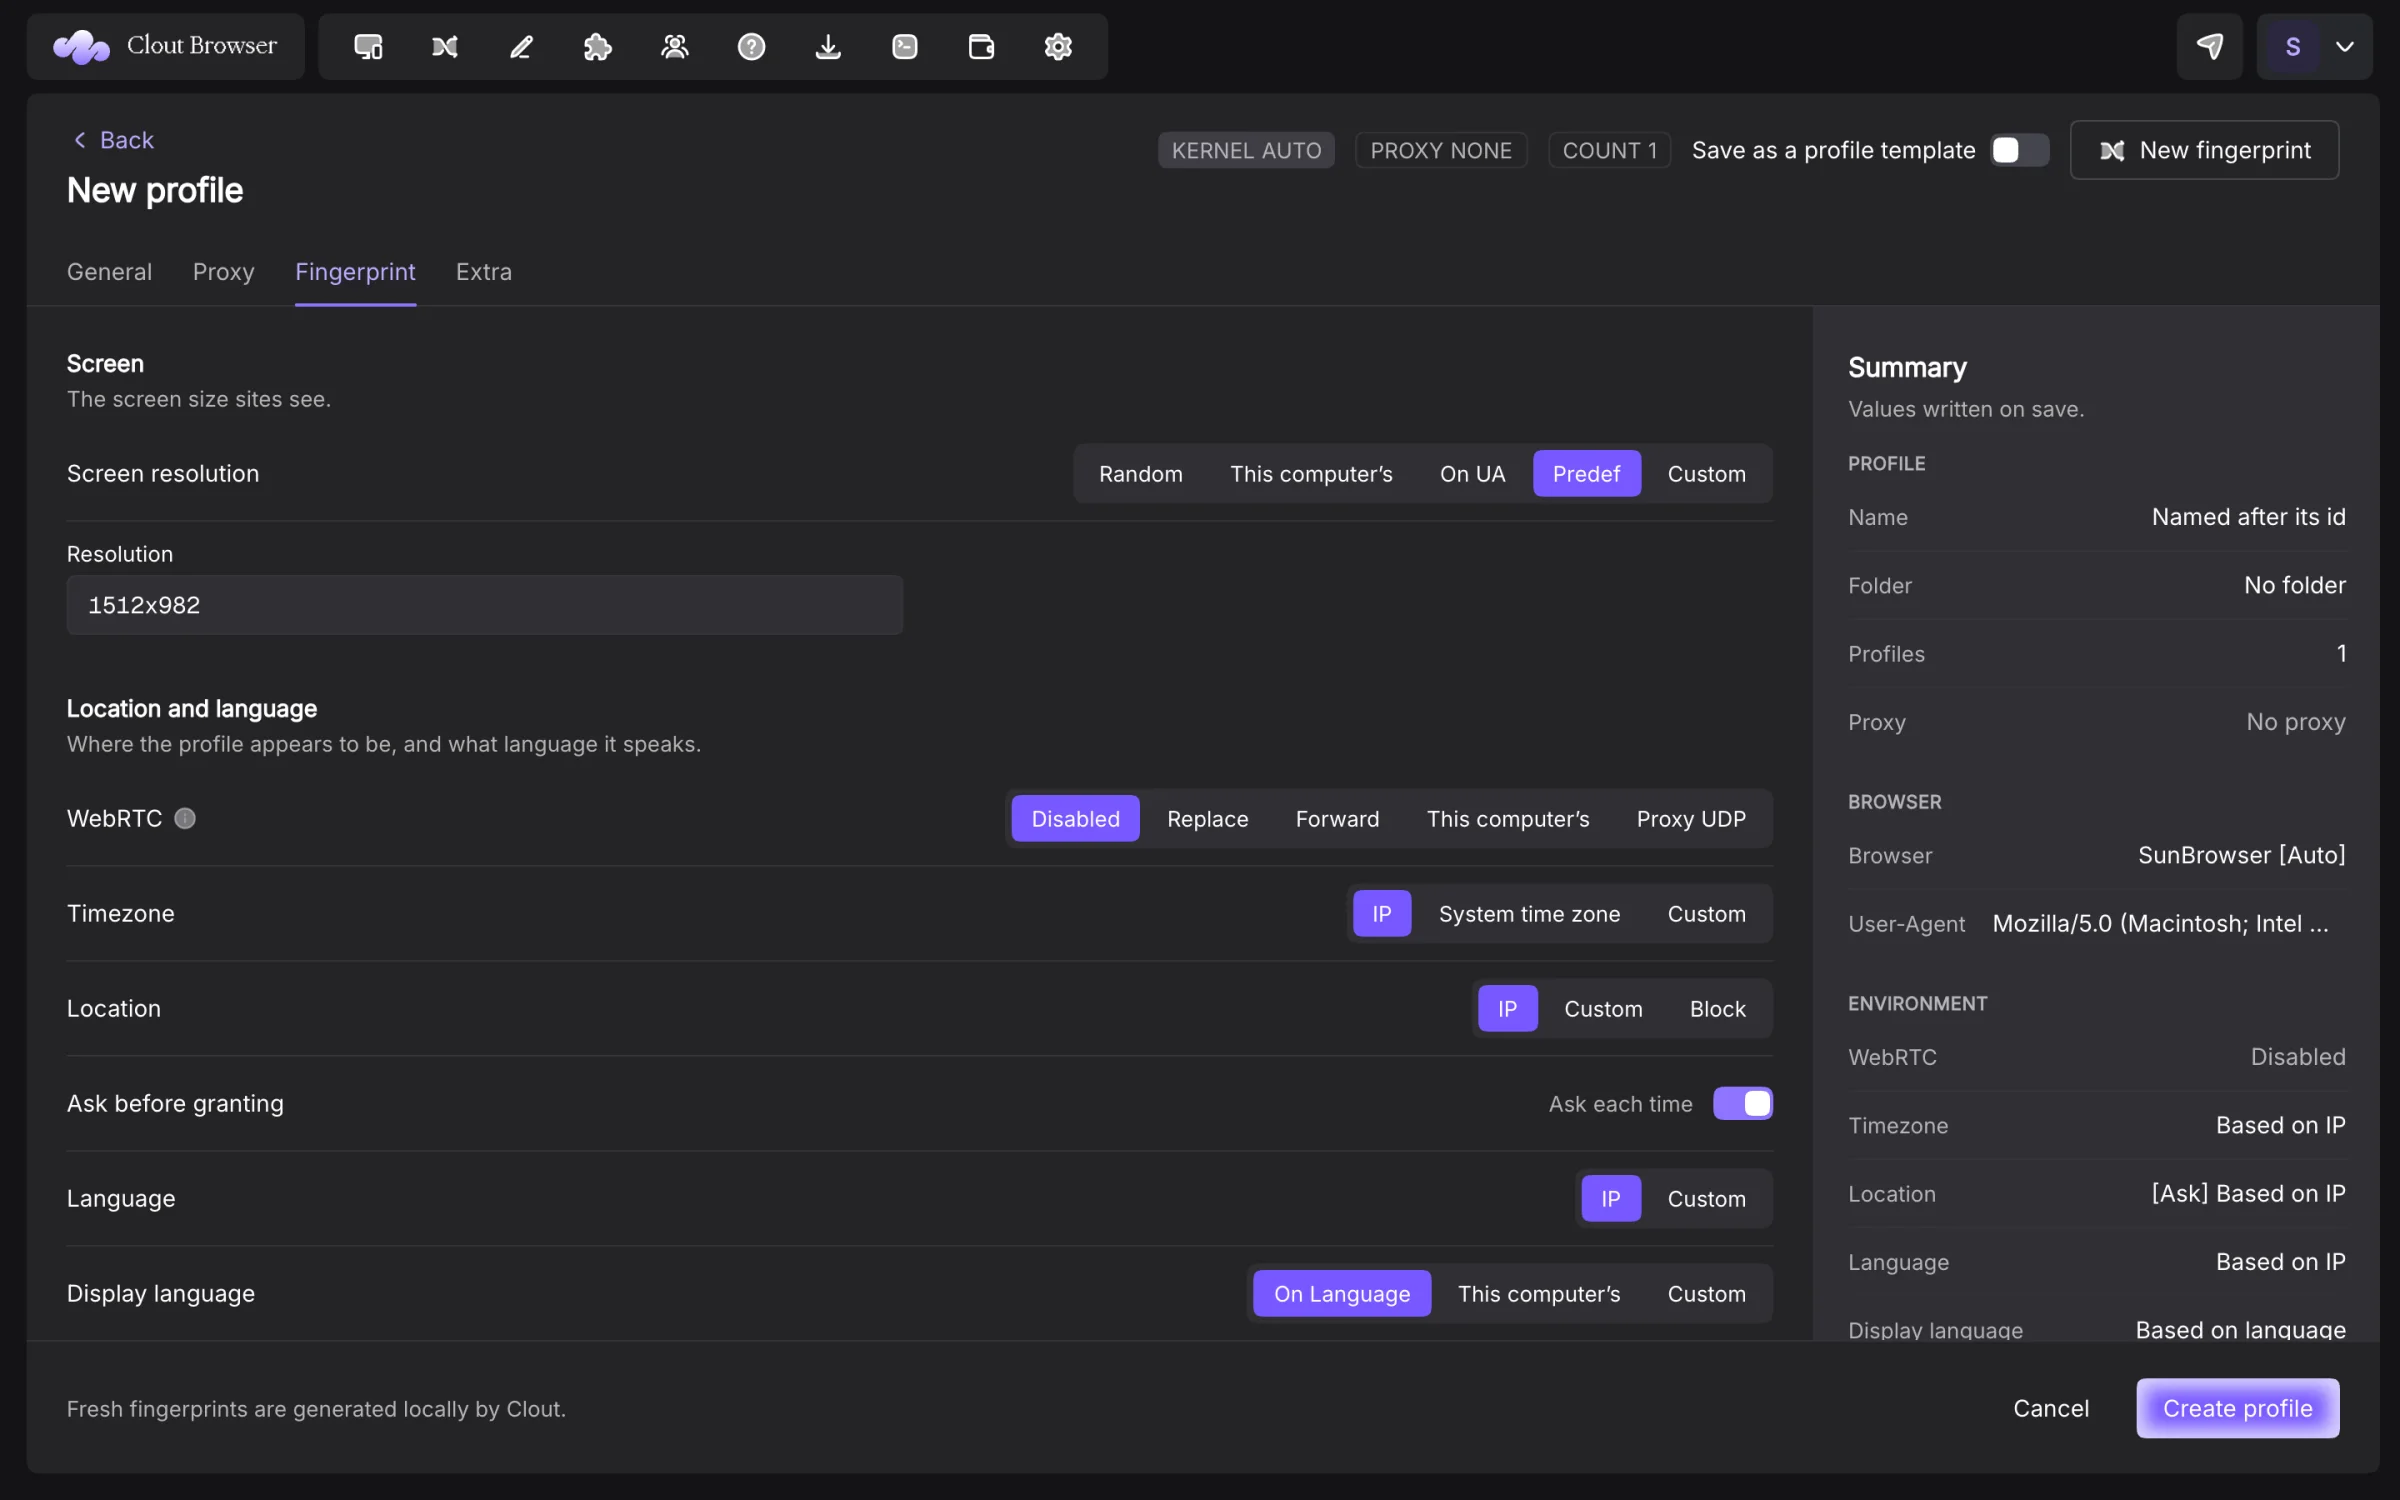Set Display language to This computer's
This screenshot has height=1500, width=2400.
point(1538,1294)
